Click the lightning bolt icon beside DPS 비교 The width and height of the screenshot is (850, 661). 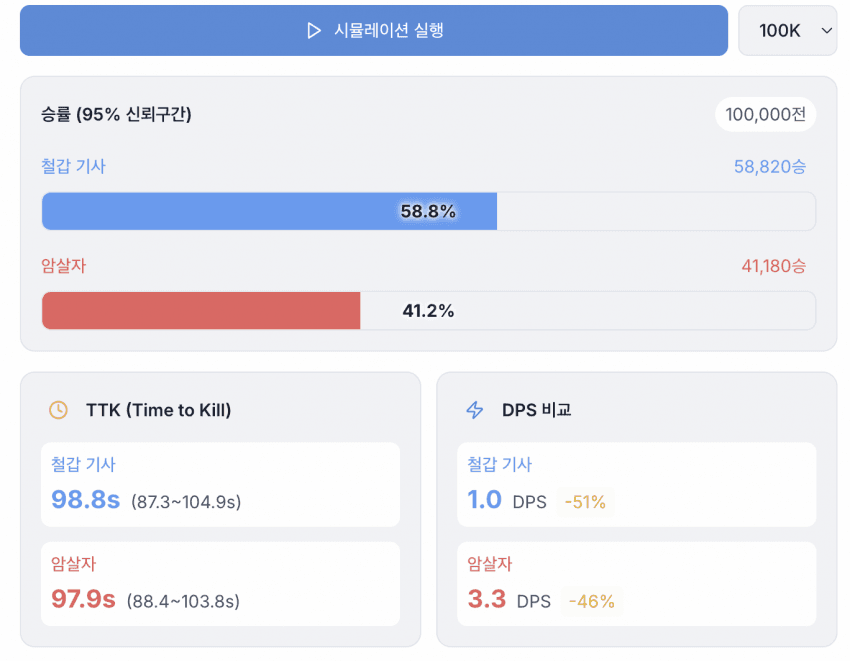click(475, 410)
